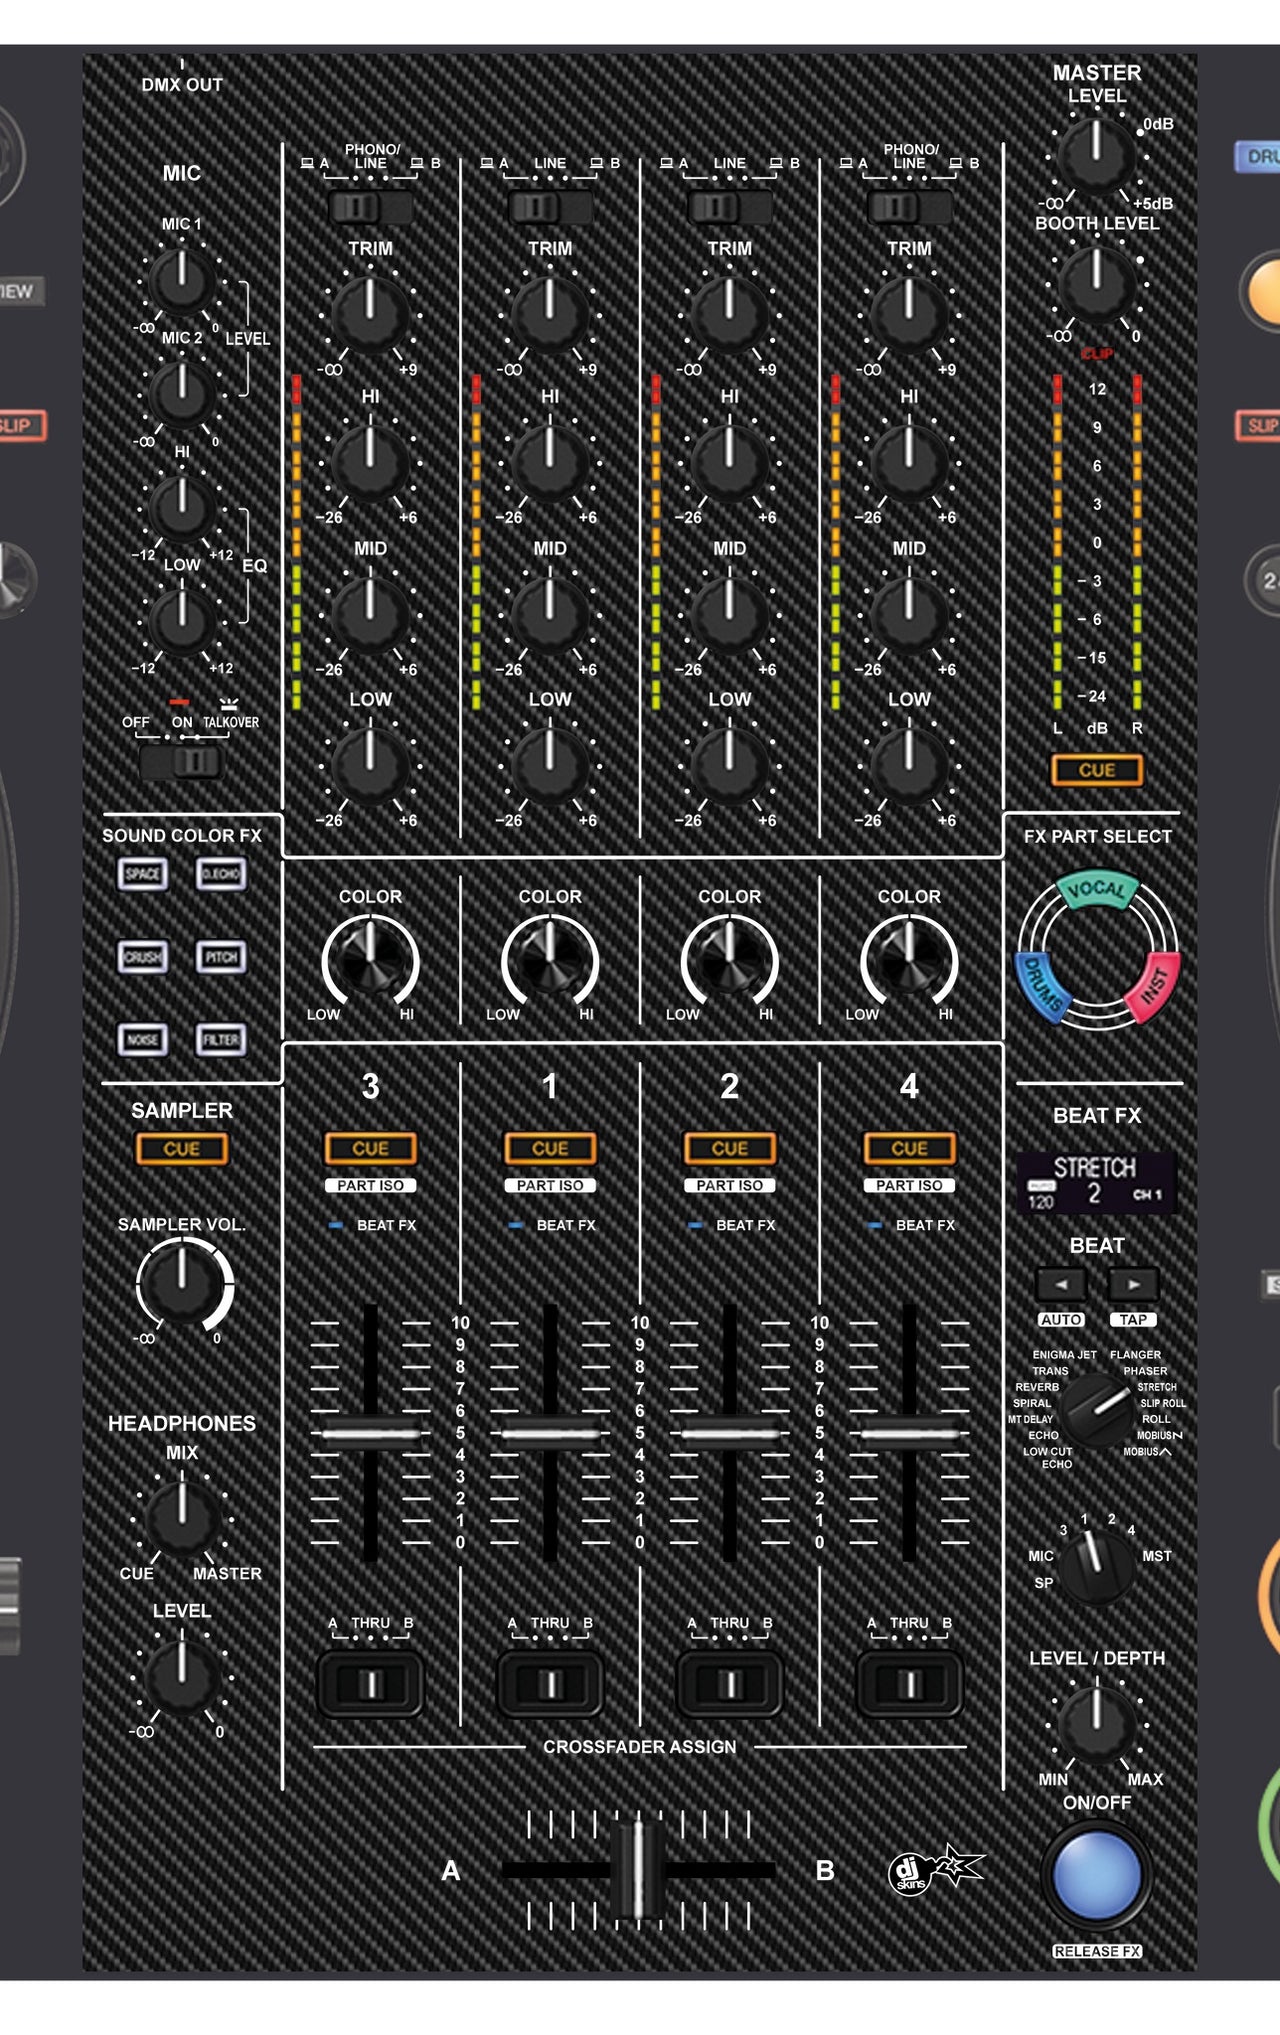The width and height of the screenshot is (1280, 2035).
Task: Click the Beat FX channel selector knob
Action: 1096,1568
